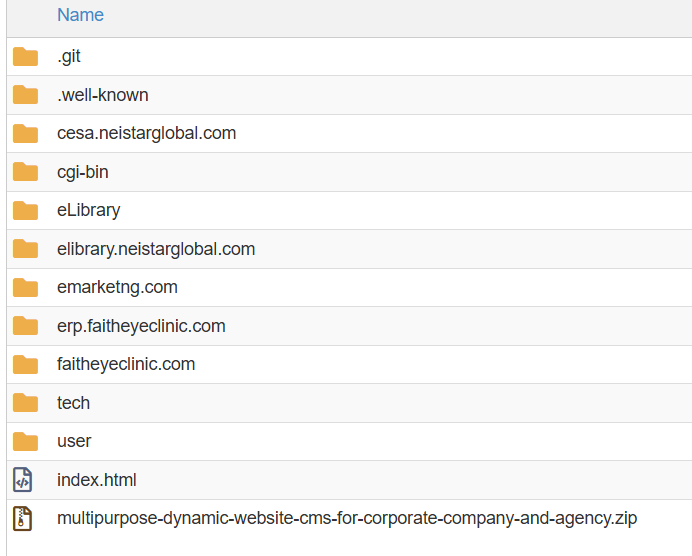Click the zip archive file icon
692x556 pixels.
pyautogui.click(x=23, y=518)
